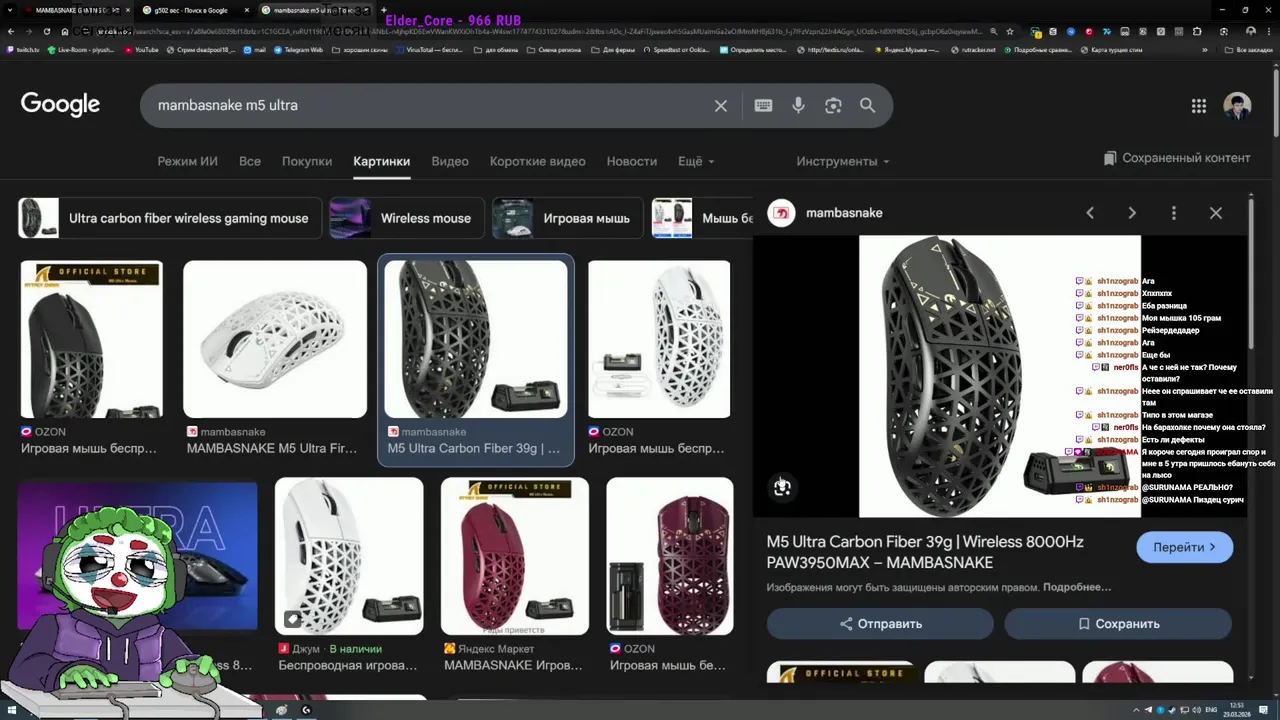1280x720 pixels.
Task: Show previous image in preview panel
Action: [x=1090, y=213]
